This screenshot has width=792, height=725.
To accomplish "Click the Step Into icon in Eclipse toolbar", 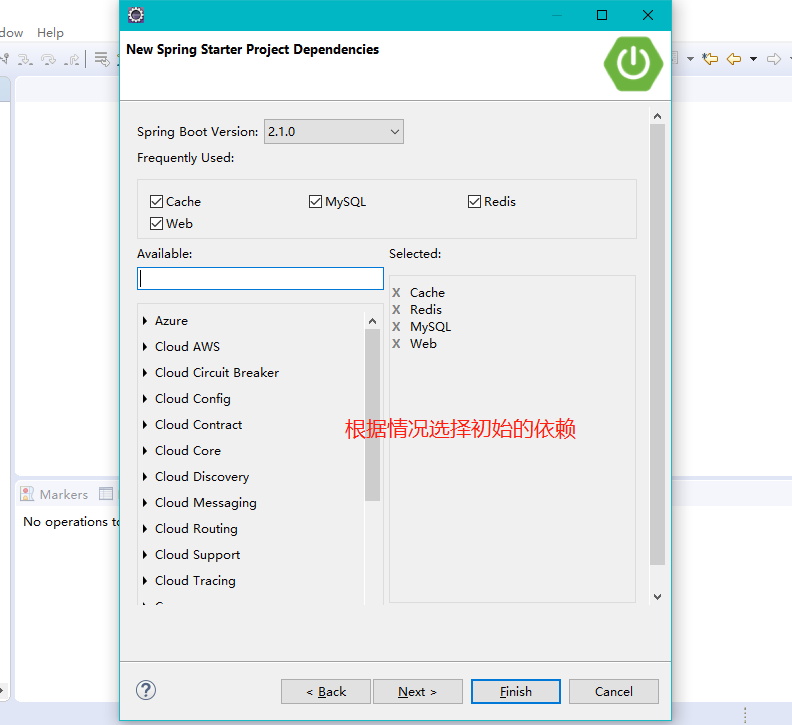I will (25, 60).
